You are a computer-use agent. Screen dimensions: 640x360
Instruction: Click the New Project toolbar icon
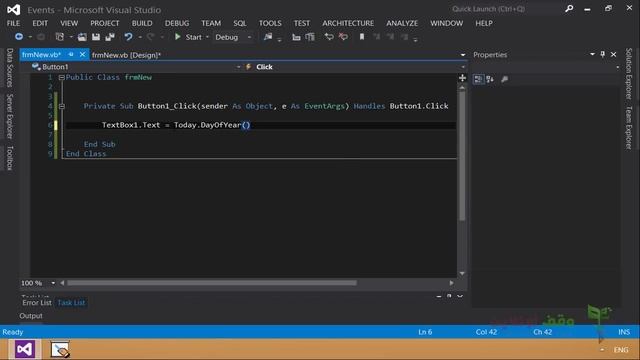point(60,37)
